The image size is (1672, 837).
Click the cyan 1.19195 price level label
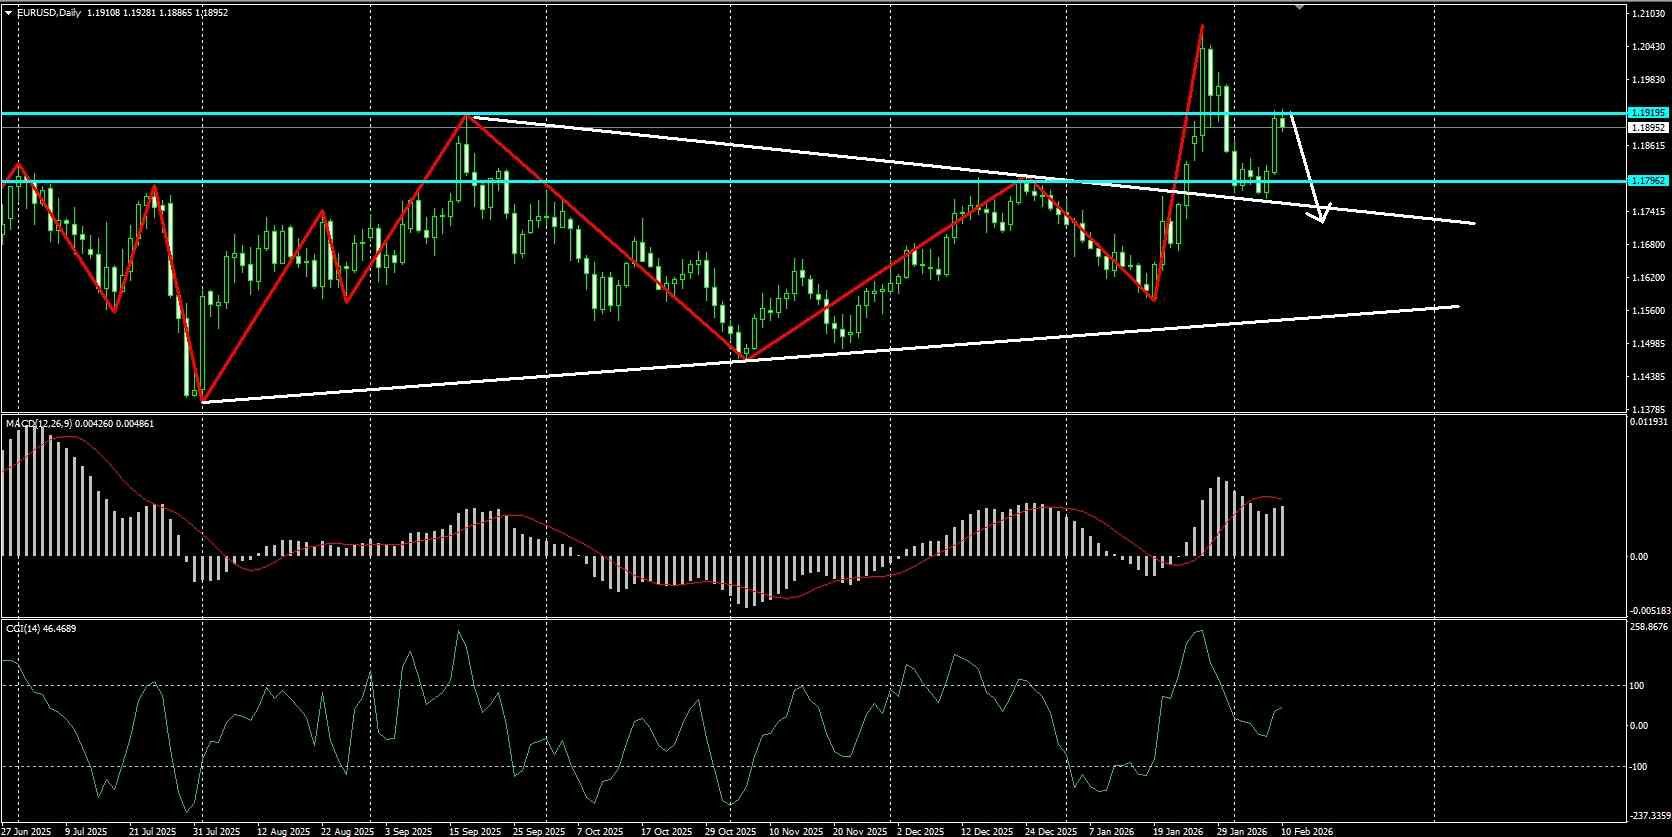click(x=1647, y=113)
